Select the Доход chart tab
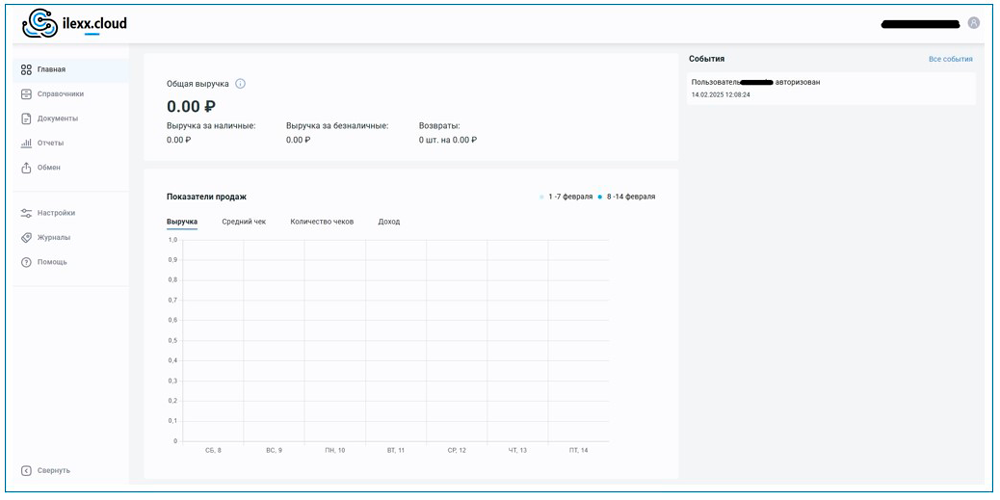This screenshot has width=1000, height=500. (x=389, y=221)
